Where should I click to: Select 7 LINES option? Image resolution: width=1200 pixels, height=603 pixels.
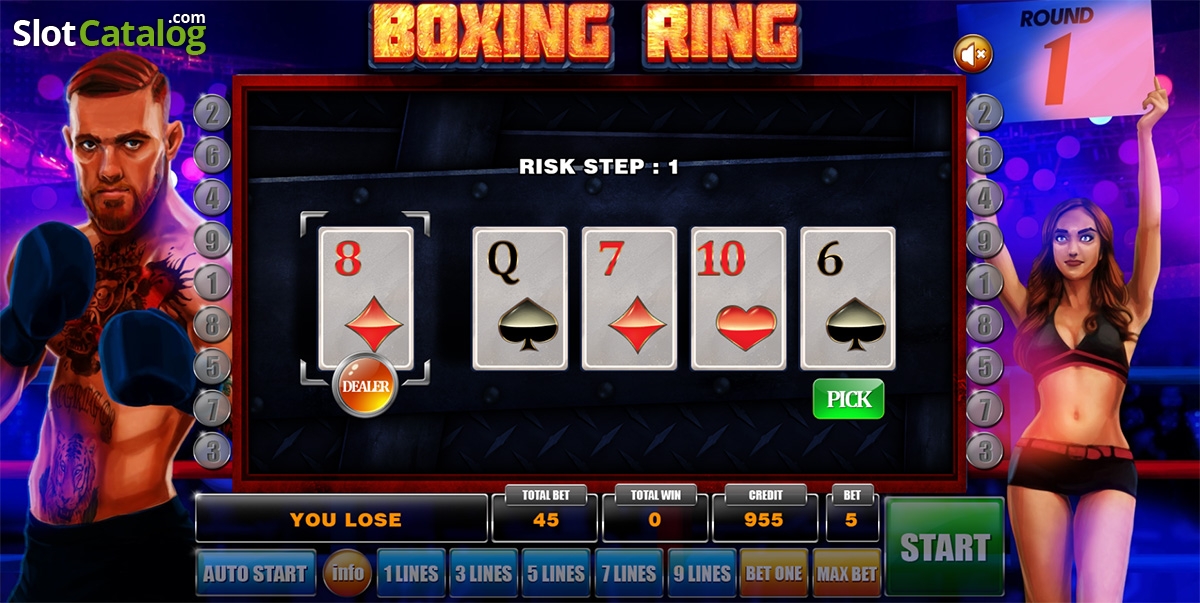[629, 573]
